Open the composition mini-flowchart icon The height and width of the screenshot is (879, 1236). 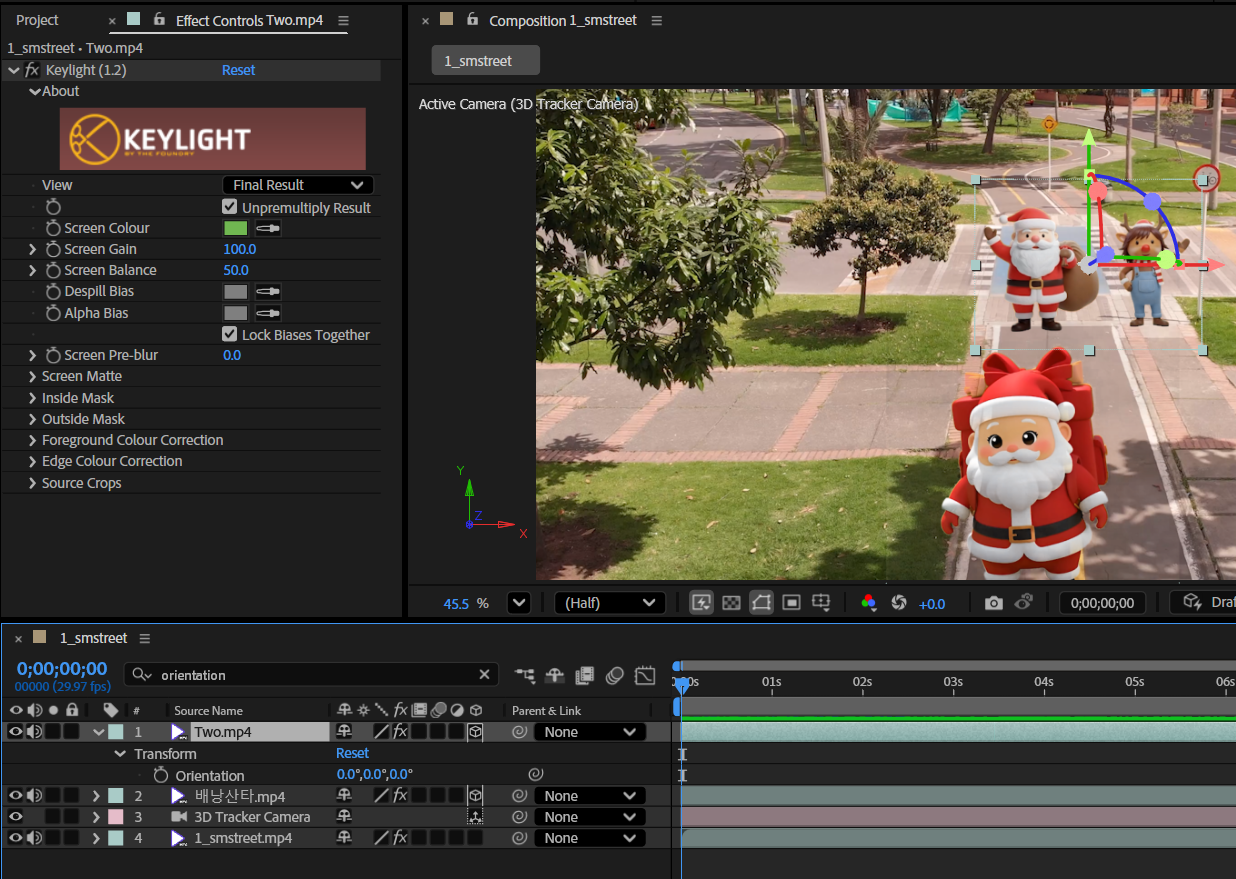tap(525, 676)
